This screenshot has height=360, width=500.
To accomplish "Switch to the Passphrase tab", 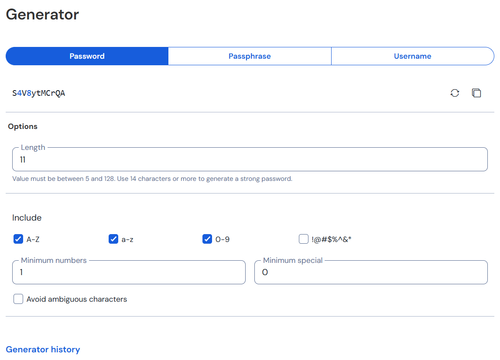I will (250, 56).
